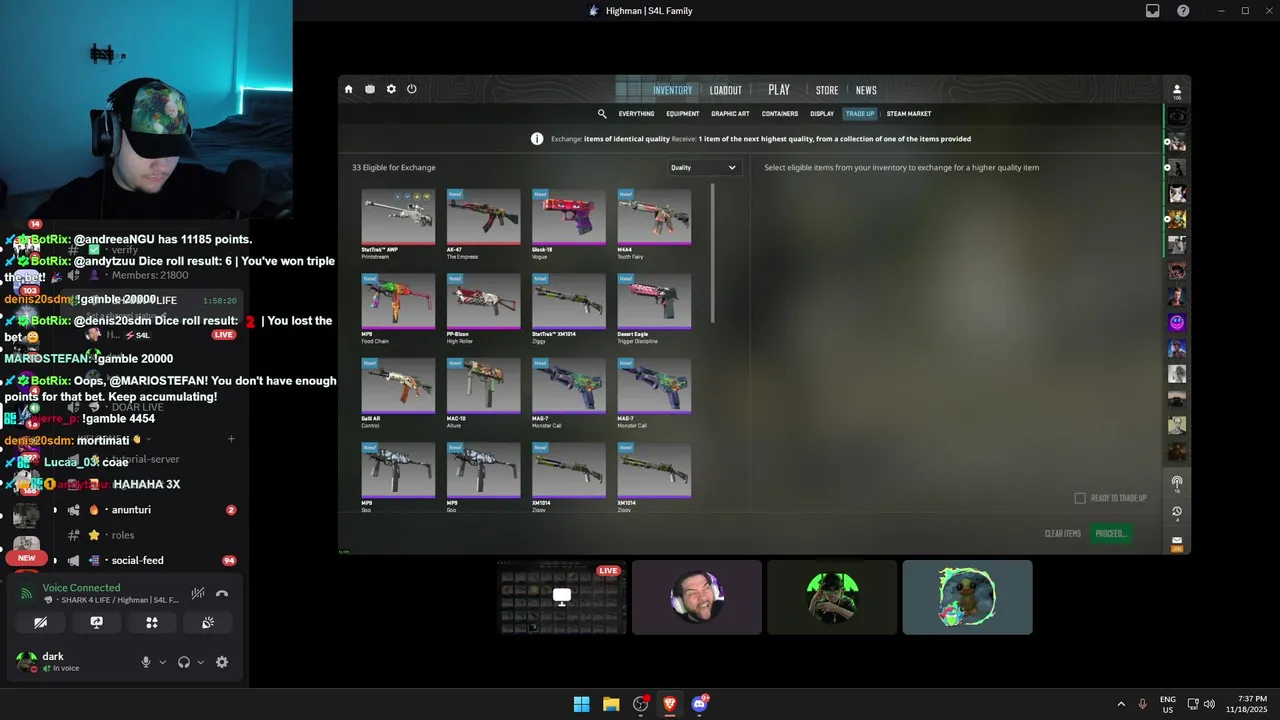This screenshot has height=720, width=1280.
Task: Open the Discord soundboard
Action: click(208, 622)
